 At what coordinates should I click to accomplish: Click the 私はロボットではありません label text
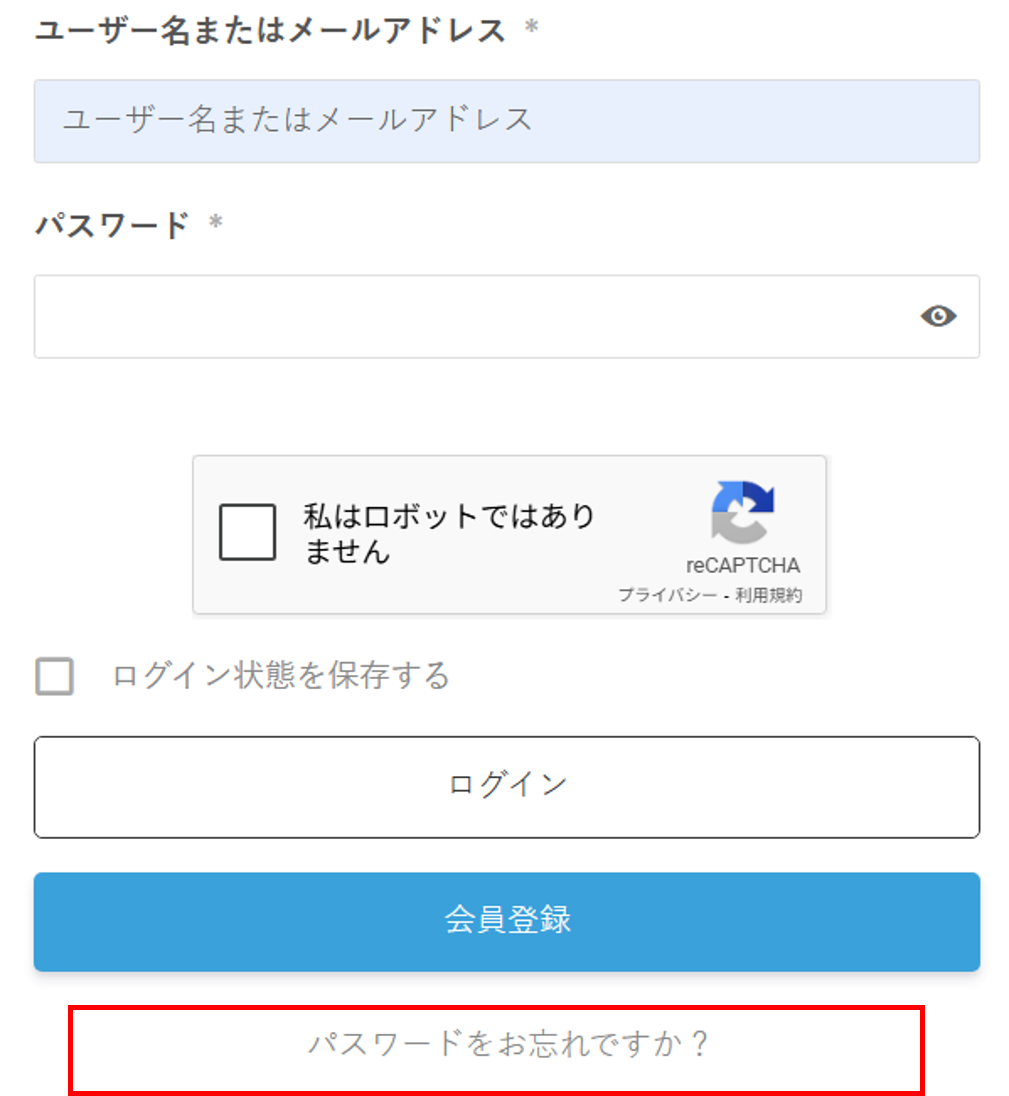click(449, 534)
